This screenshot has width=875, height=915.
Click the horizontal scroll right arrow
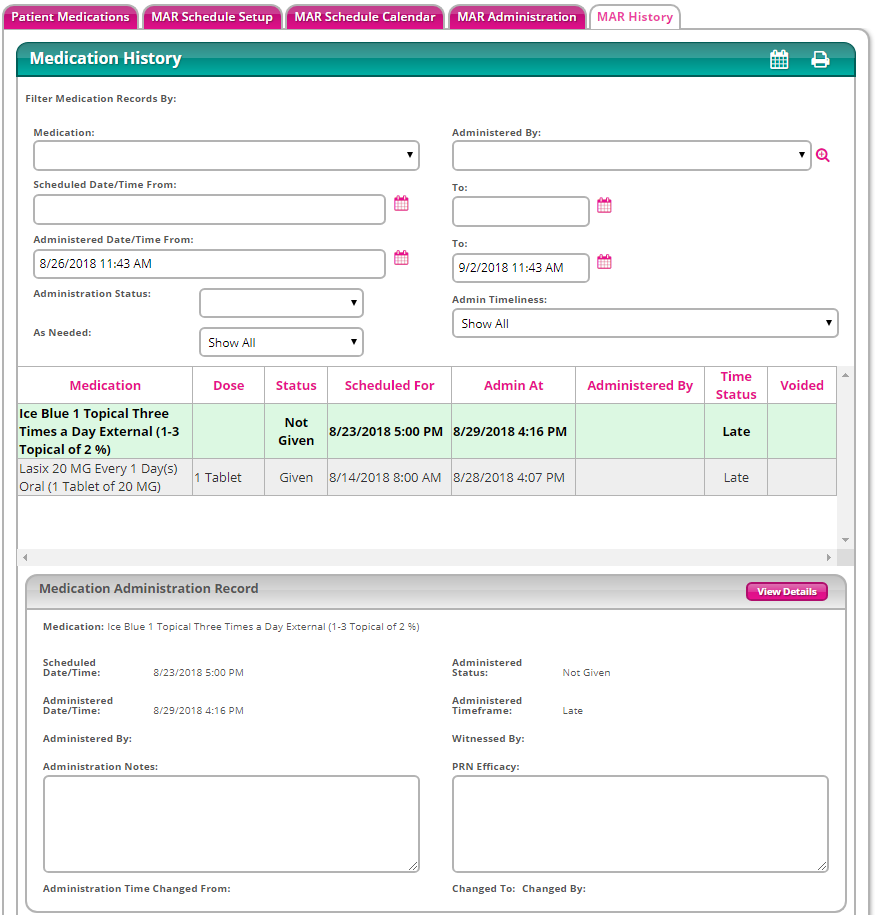[x=828, y=557]
